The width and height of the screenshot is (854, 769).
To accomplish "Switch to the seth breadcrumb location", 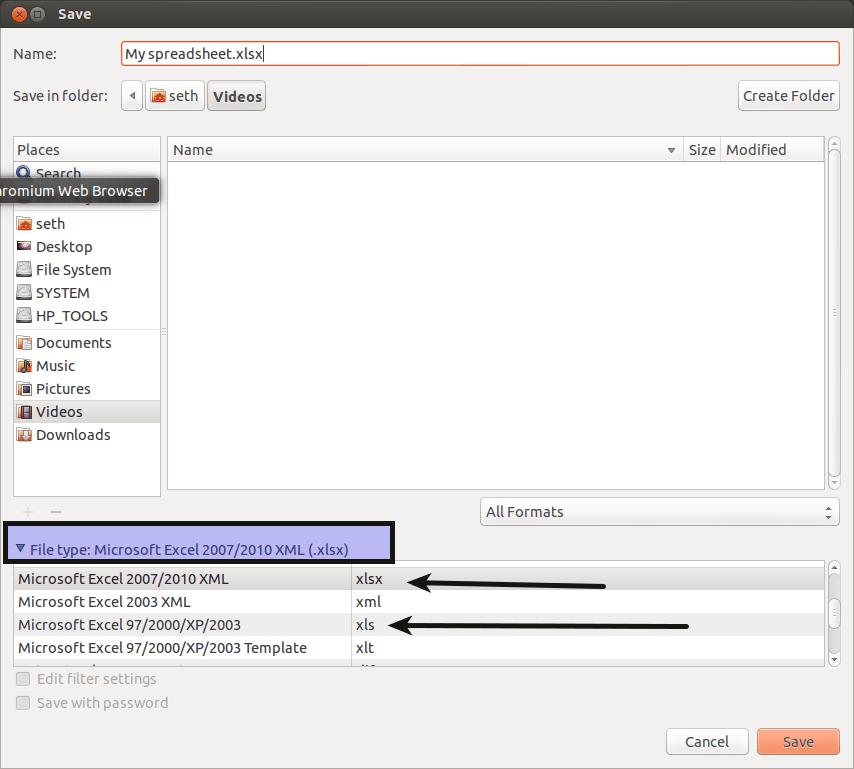I will click(x=174, y=95).
